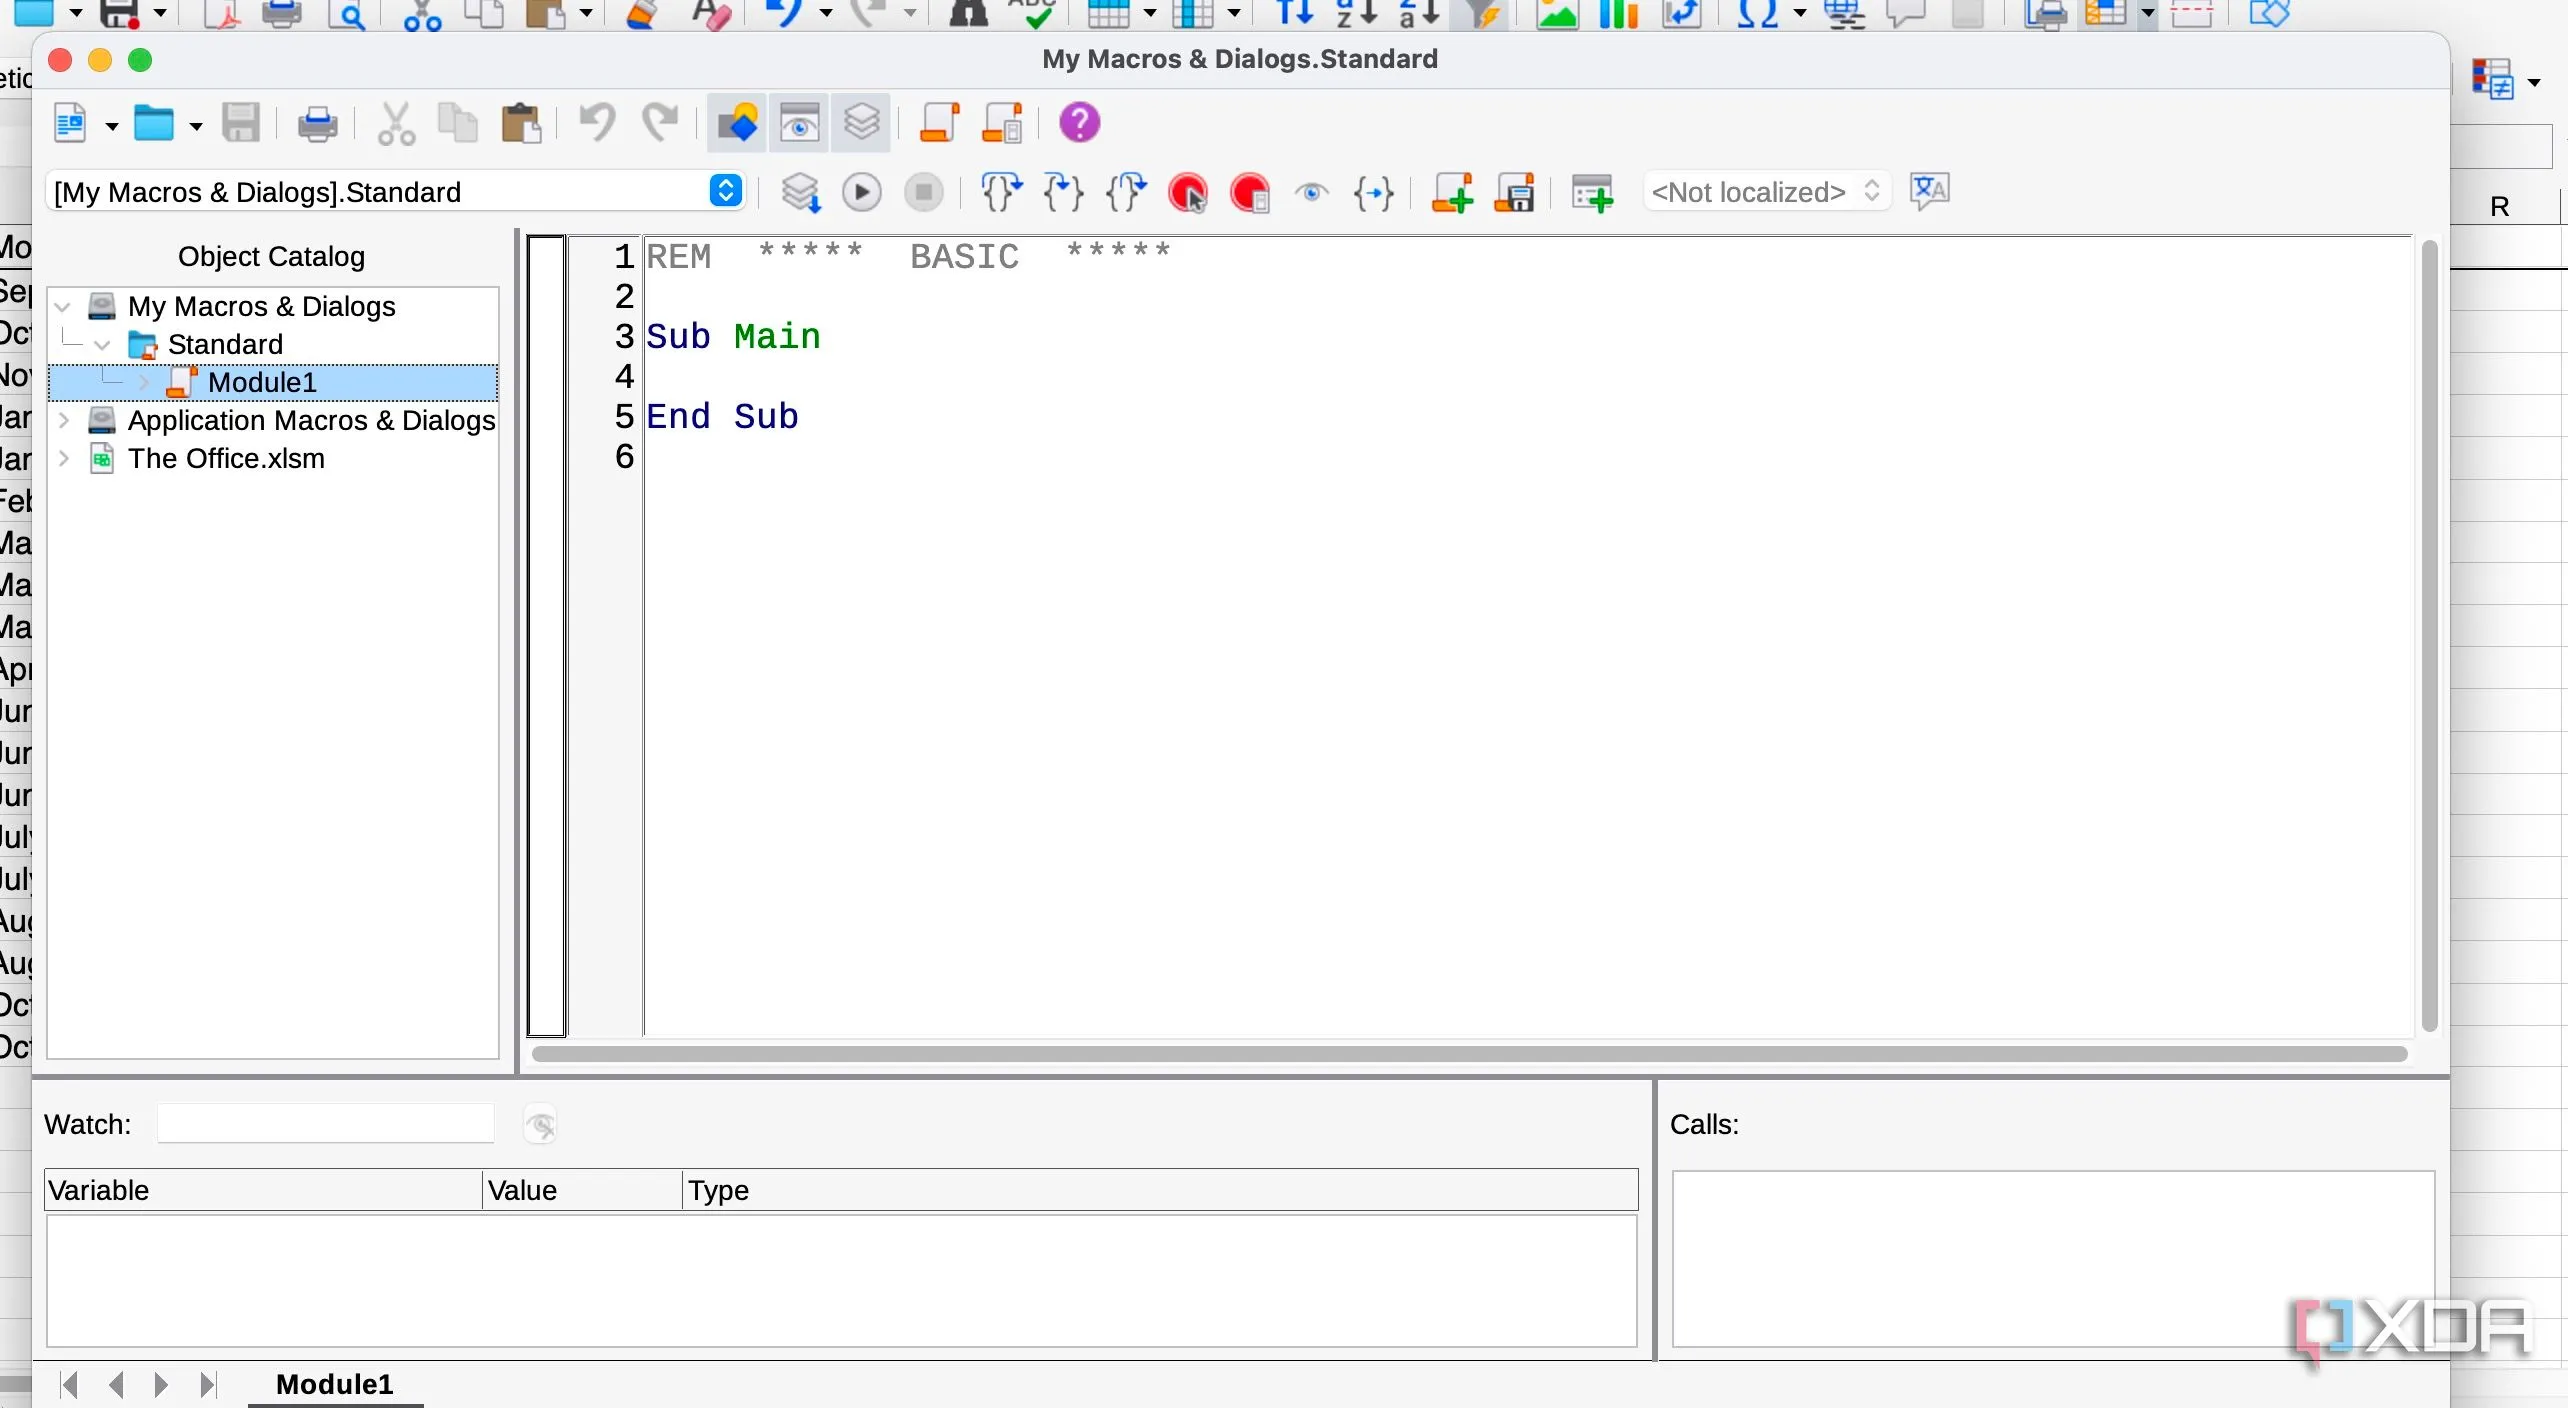Click the editor horizontal scrollbar
Image resolution: width=2568 pixels, height=1408 pixels.
[1470, 1054]
